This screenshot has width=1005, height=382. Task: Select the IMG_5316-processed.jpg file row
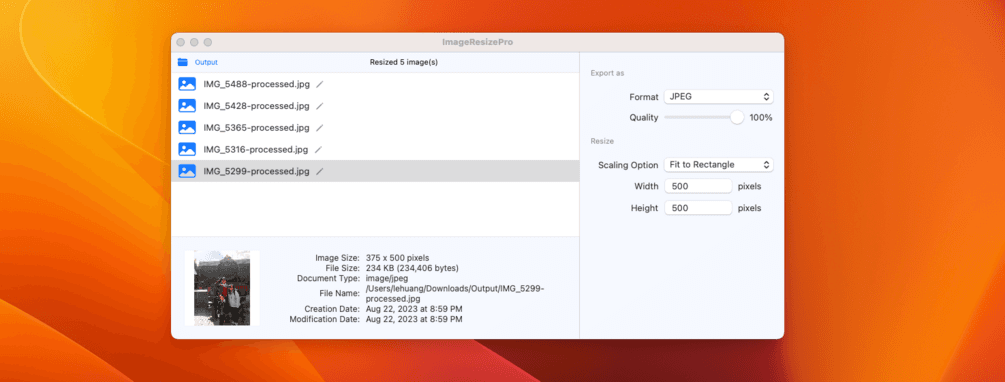click(375, 149)
